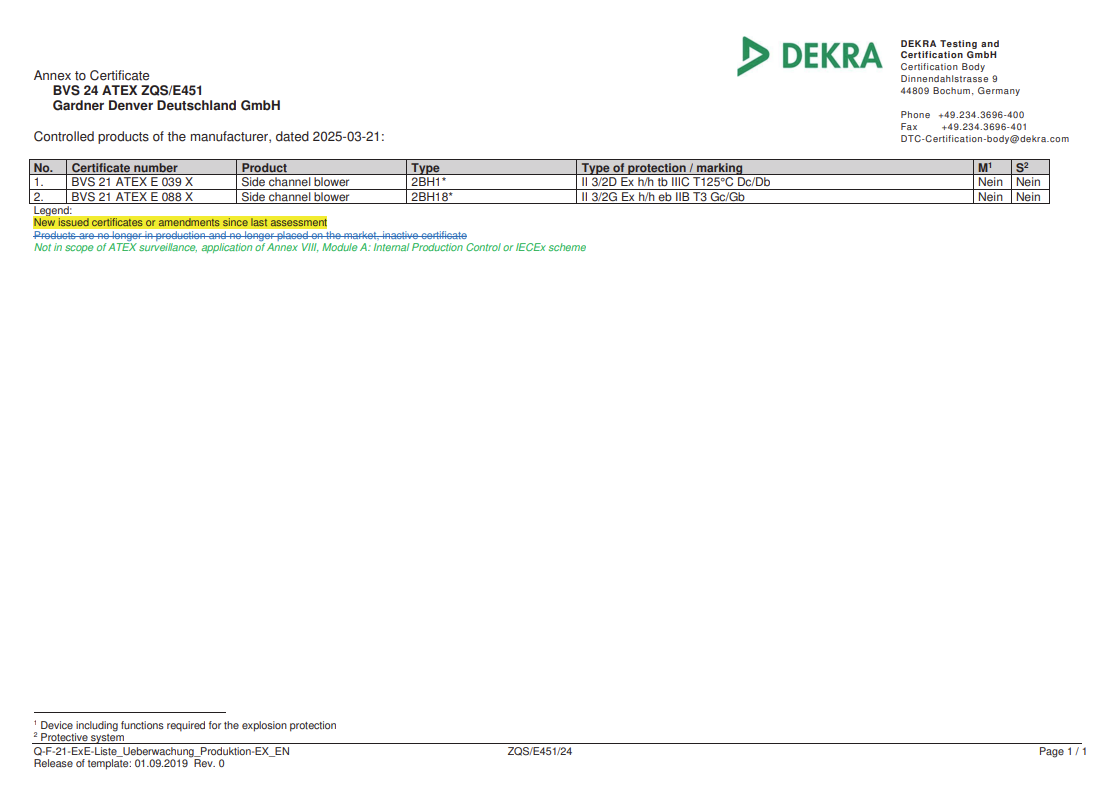Click the 'Certification Body' line
Viewport: 1114px width, 787px height.
click(942, 67)
